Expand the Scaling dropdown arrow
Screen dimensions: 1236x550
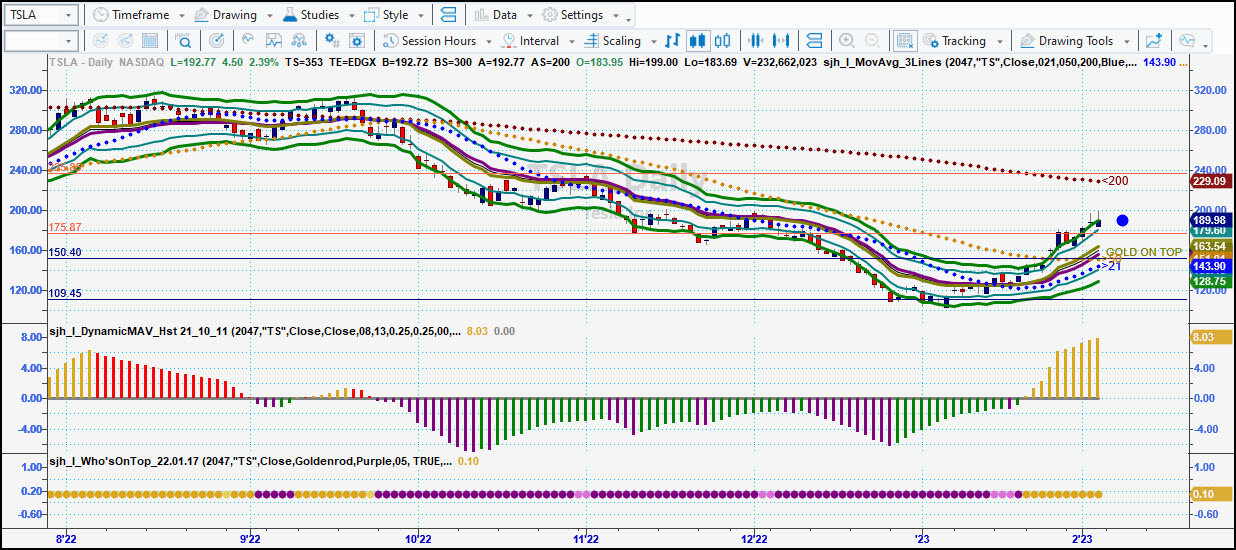pos(653,42)
